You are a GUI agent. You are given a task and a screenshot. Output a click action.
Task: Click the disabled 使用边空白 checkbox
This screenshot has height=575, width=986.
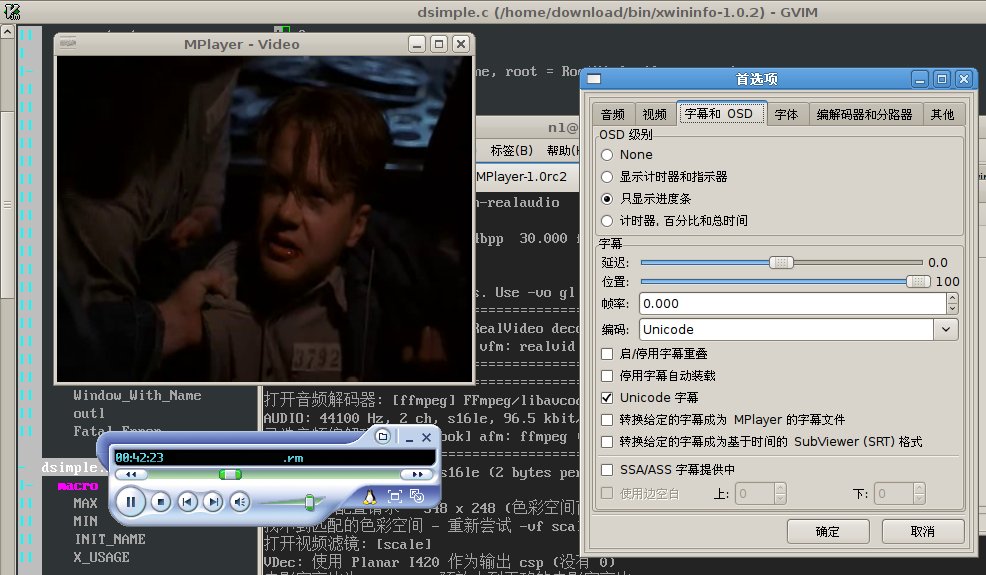coord(607,493)
